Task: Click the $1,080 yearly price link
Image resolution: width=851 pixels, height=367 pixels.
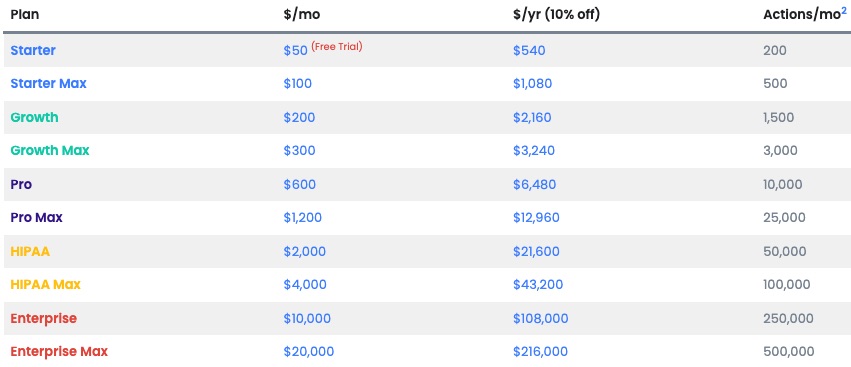Action: pos(532,84)
